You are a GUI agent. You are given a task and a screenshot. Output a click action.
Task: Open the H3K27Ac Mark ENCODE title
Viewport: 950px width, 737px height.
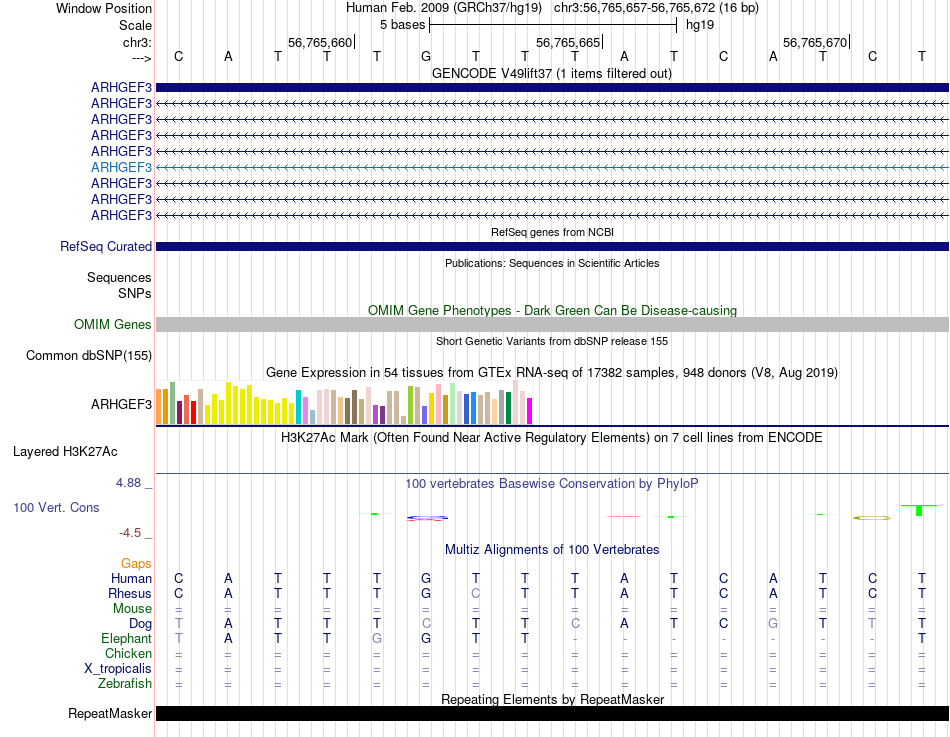point(552,438)
